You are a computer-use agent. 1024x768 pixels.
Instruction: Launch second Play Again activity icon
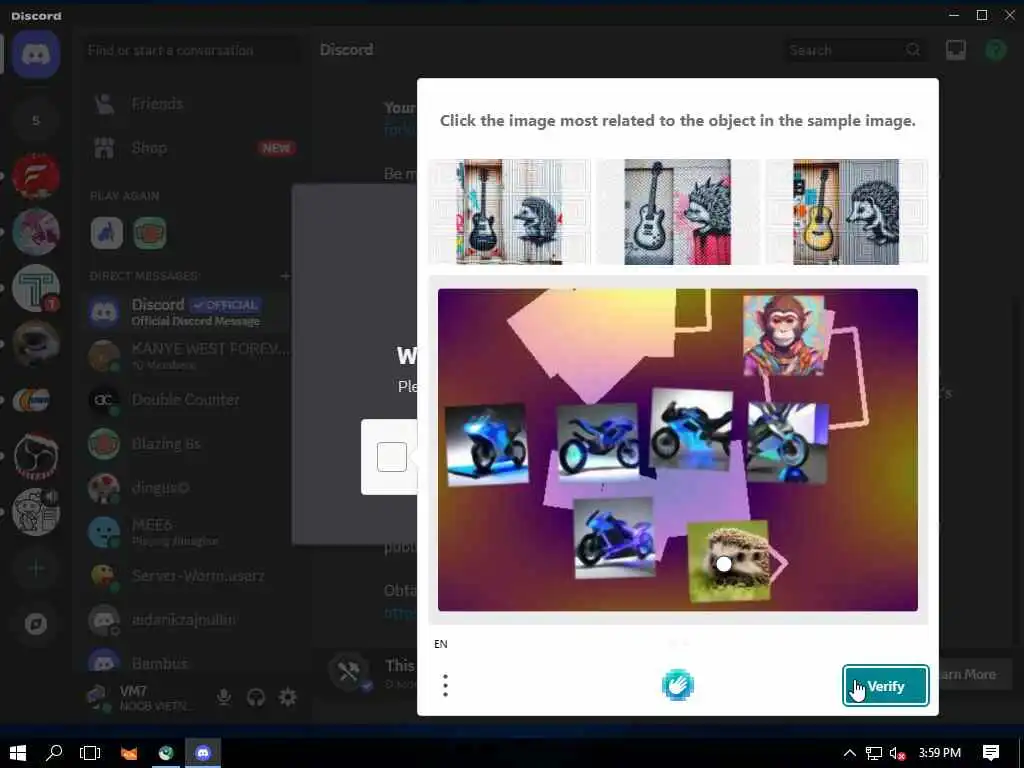point(150,233)
